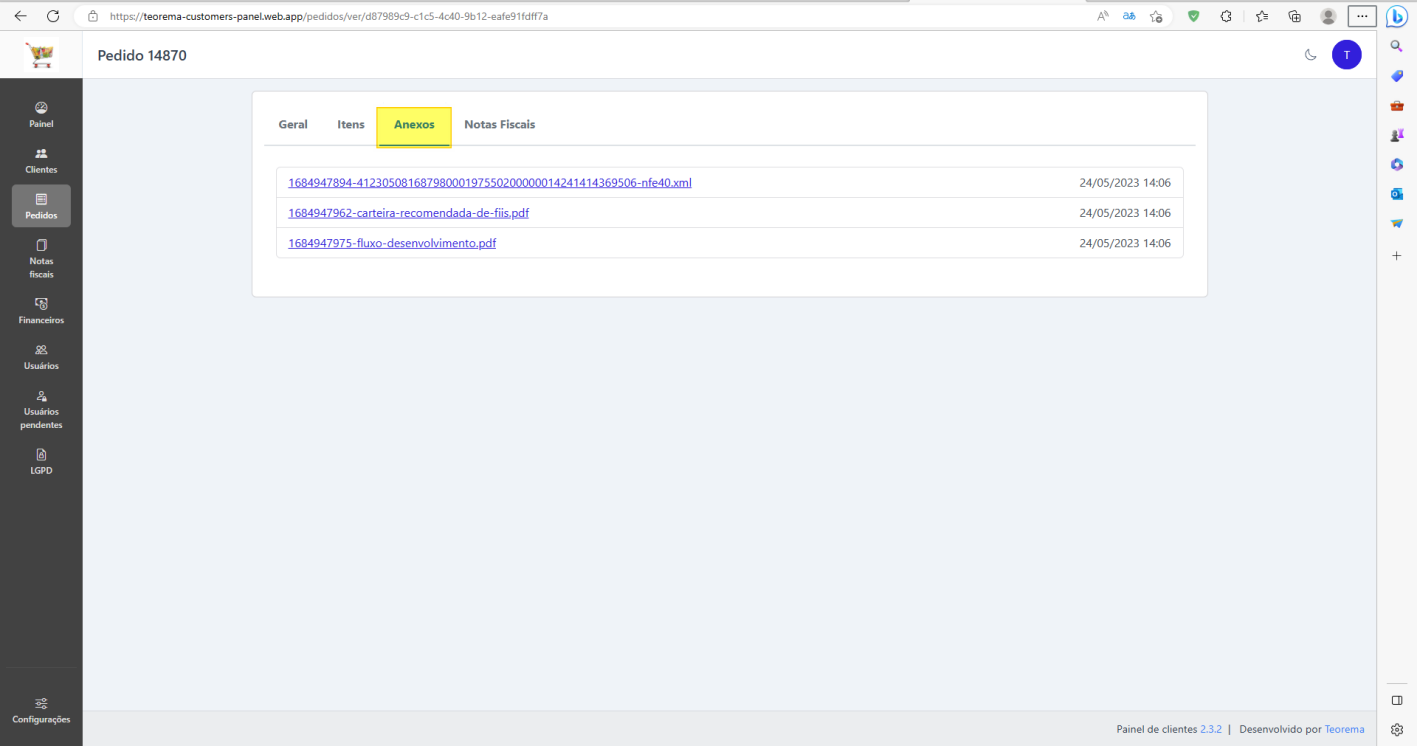Screen dimensions: 1417x746
Task: Open the green shield extension icon
Action: point(1193,16)
